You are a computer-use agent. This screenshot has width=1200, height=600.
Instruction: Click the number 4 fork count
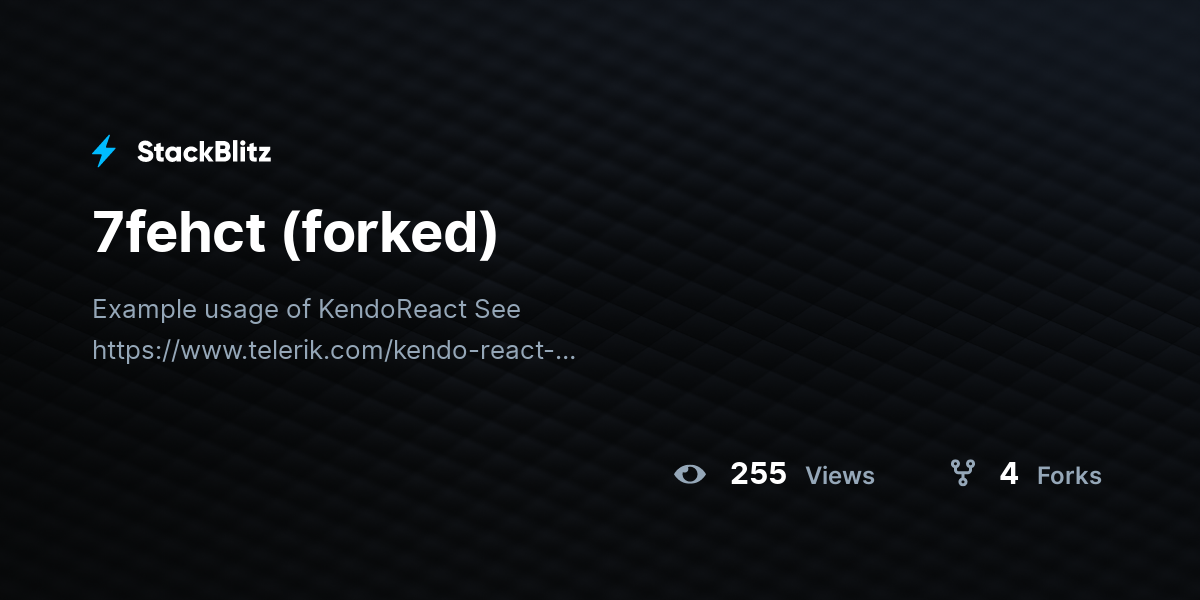pos(1009,474)
